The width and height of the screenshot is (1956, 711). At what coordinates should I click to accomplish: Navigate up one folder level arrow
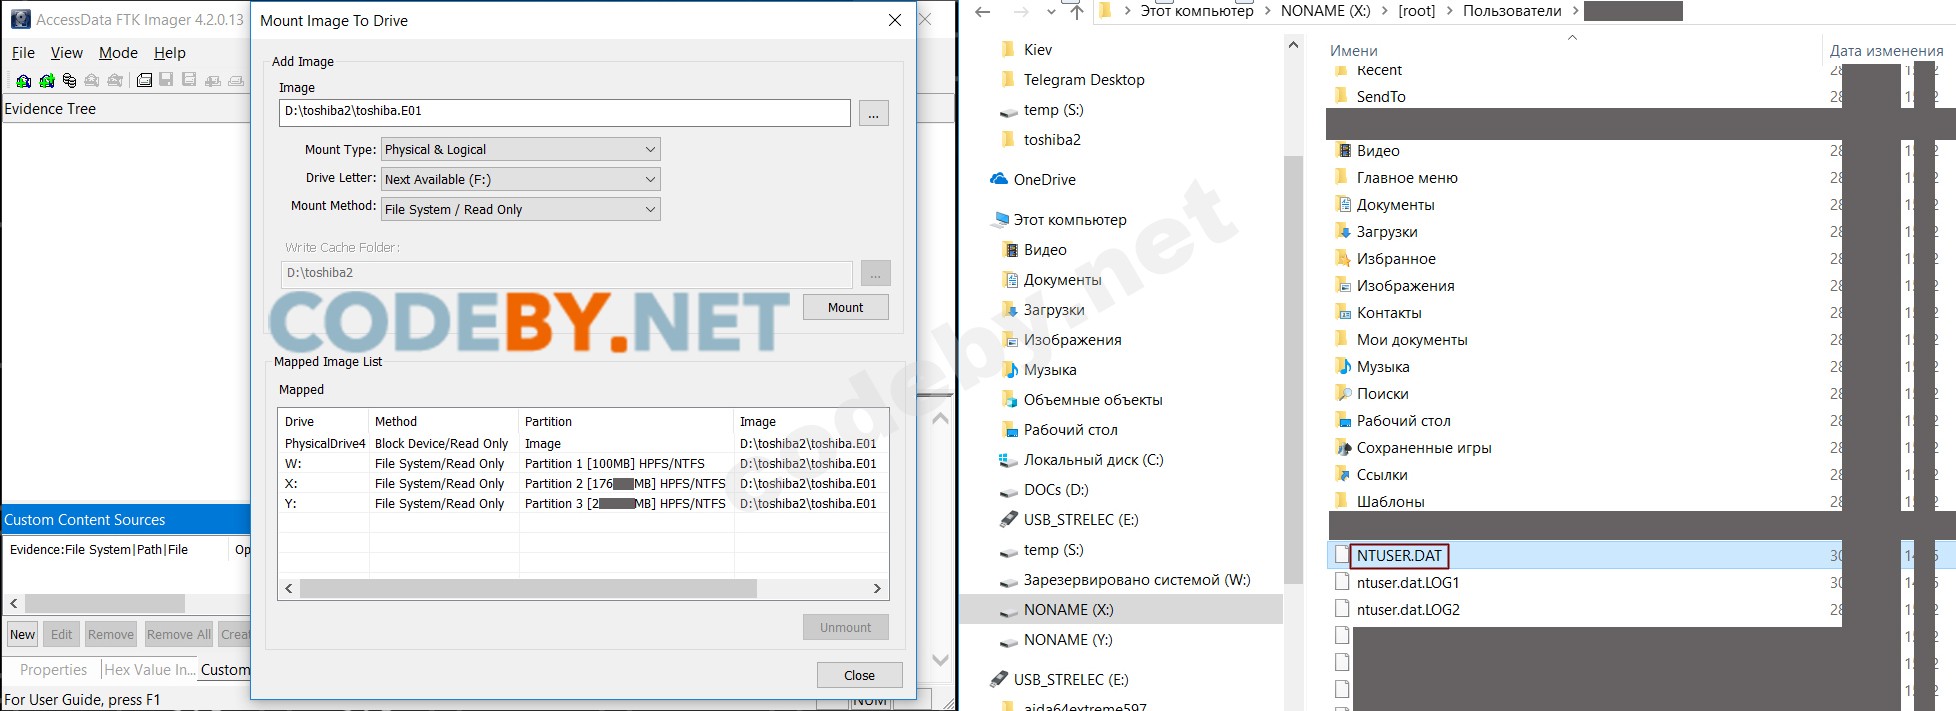(1075, 12)
